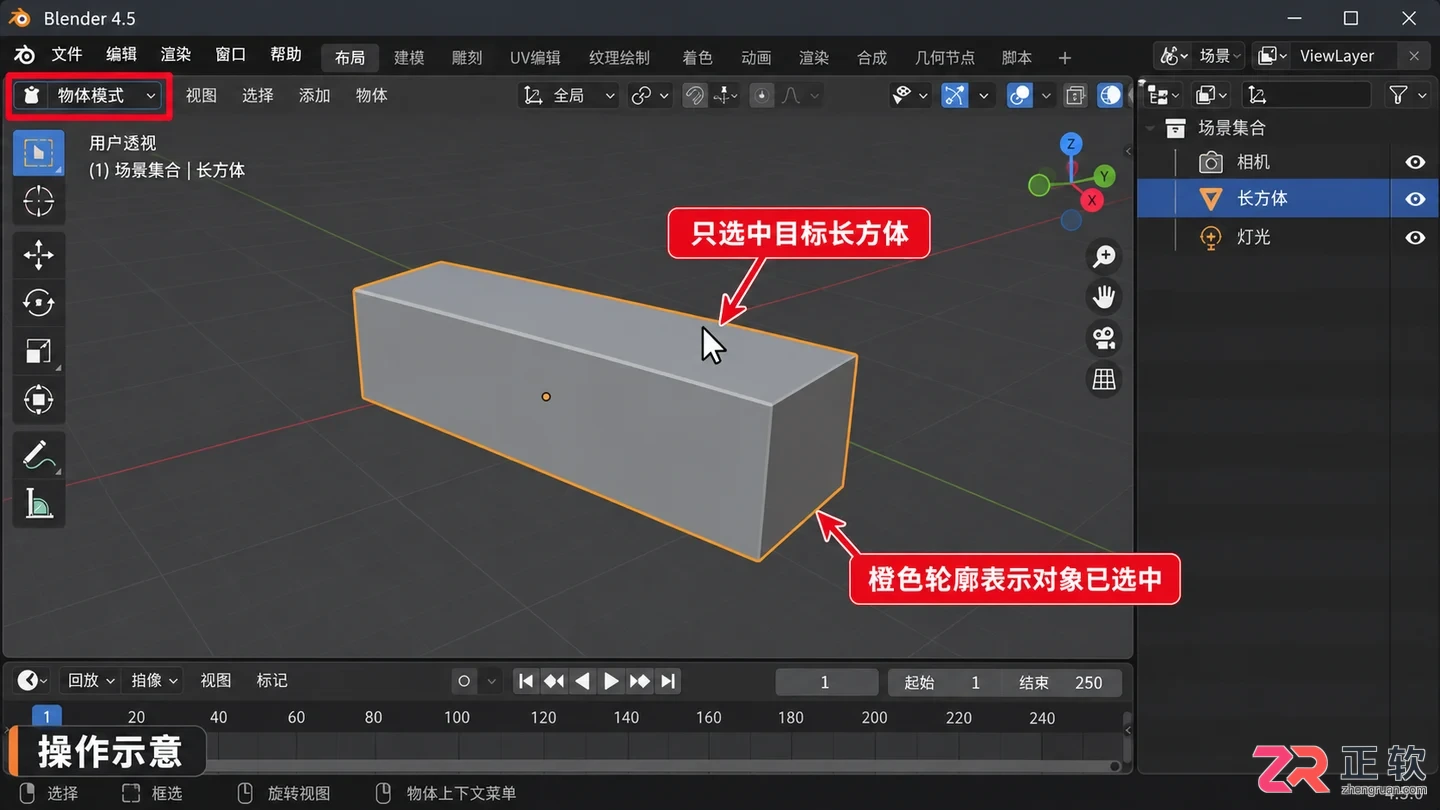
Task: Select the Select Box tool
Action: tap(39, 153)
